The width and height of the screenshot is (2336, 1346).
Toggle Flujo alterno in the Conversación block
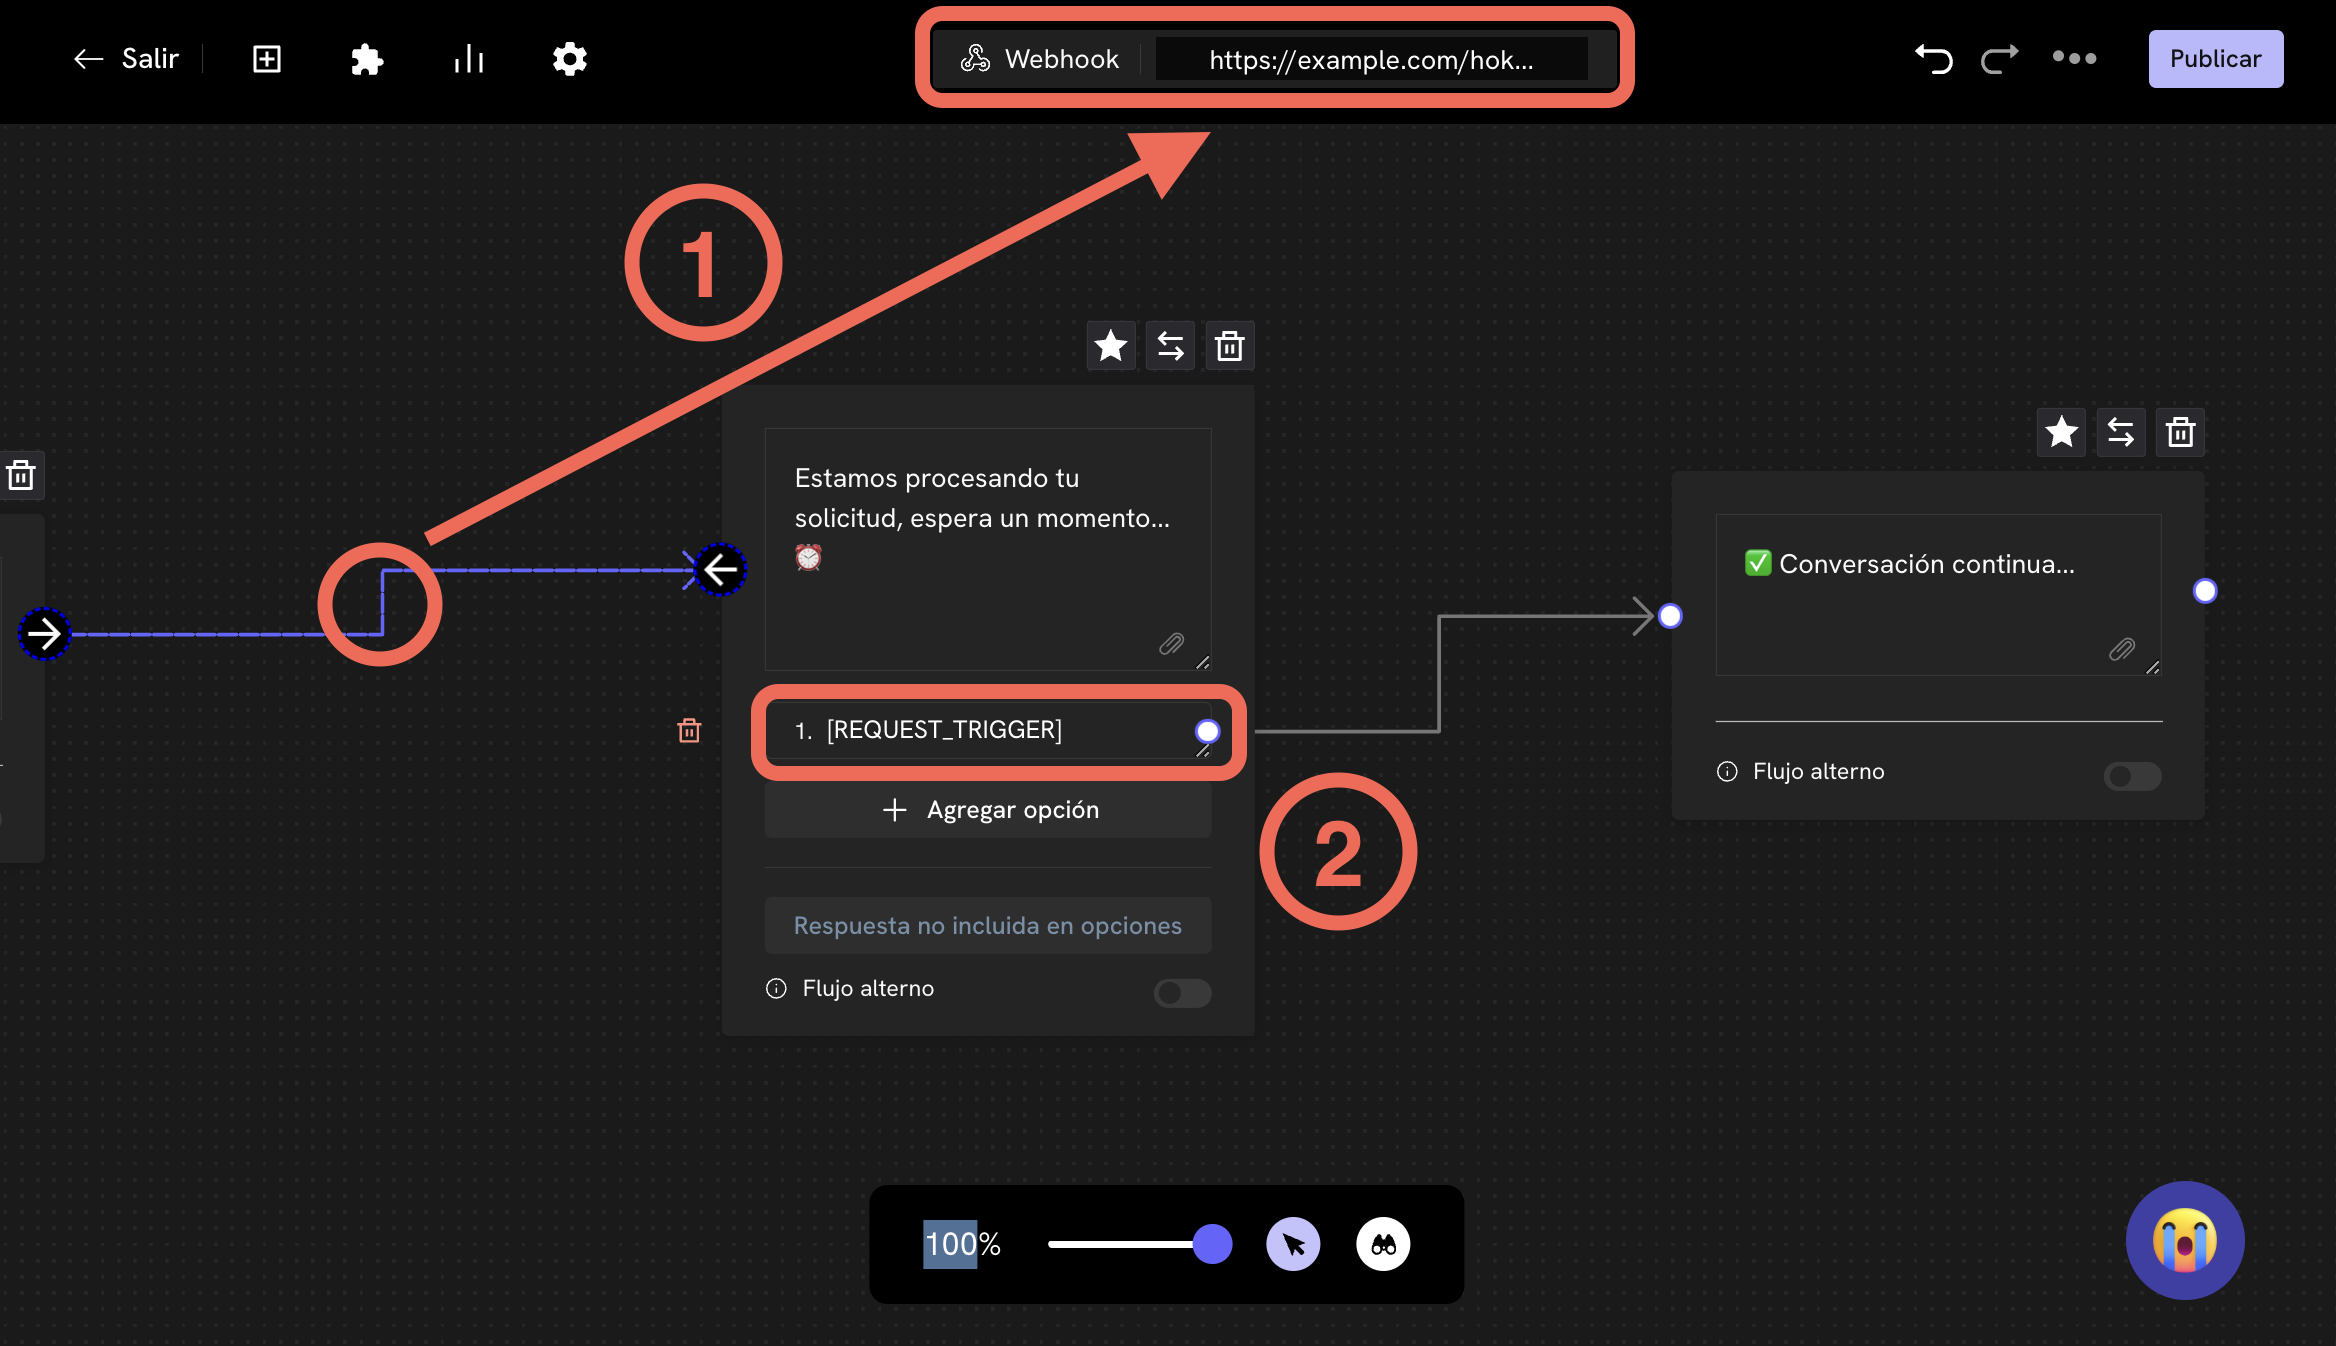2132,775
